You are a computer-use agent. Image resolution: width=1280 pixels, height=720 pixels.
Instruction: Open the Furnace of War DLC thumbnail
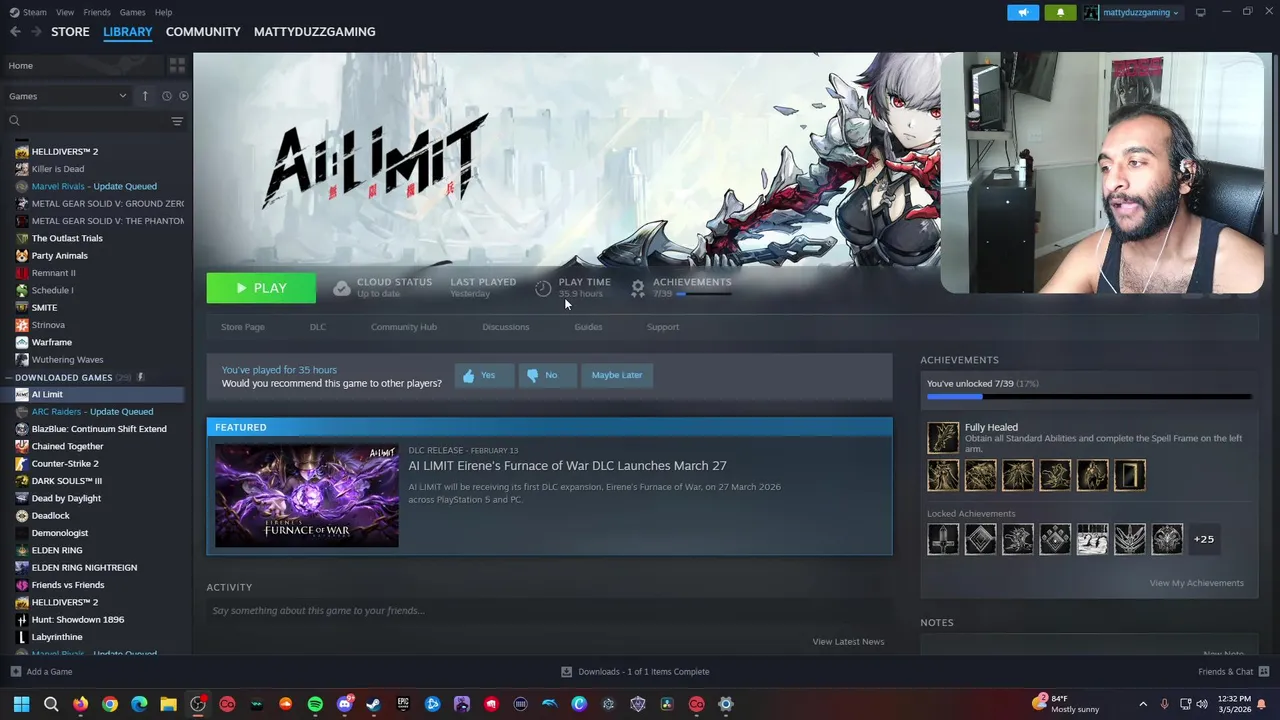point(307,495)
